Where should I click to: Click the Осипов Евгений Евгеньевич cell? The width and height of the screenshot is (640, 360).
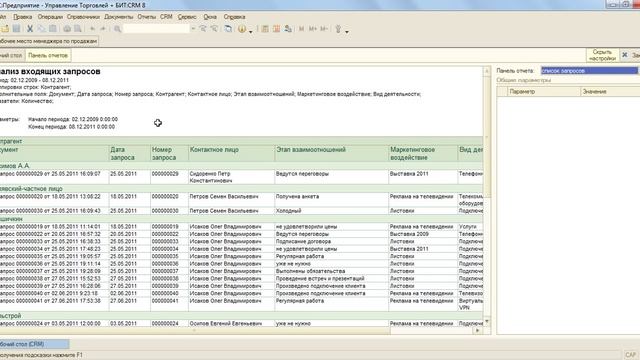(231, 323)
